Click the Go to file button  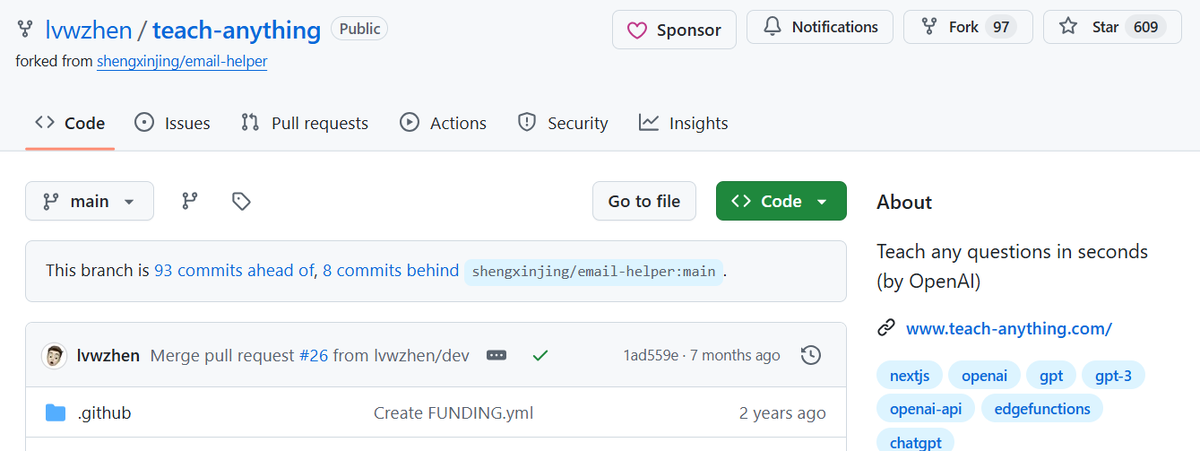pyautogui.click(x=644, y=201)
